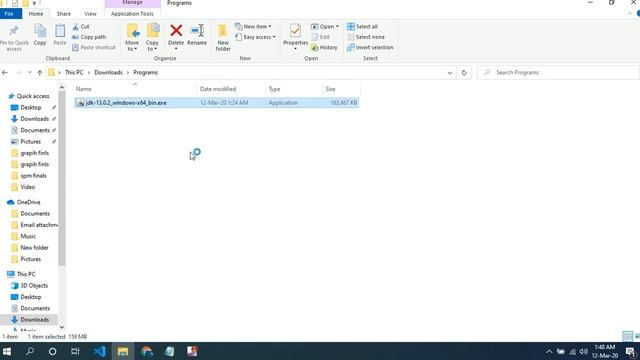640x360 pixels.
Task: Open the New item dropdown
Action: click(253, 27)
